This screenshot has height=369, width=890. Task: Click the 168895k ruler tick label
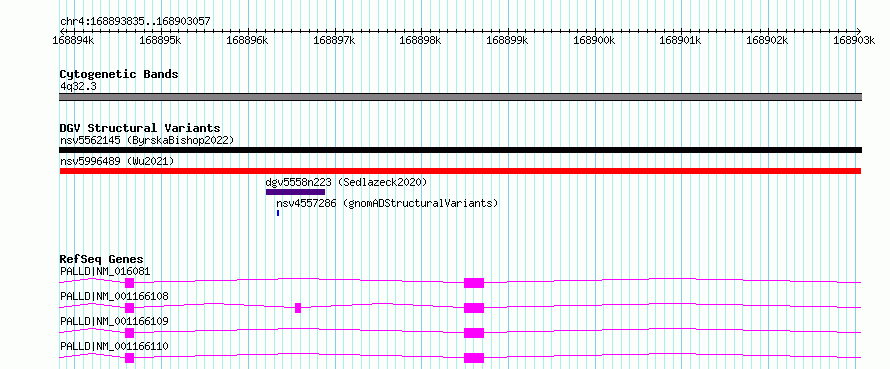159,40
